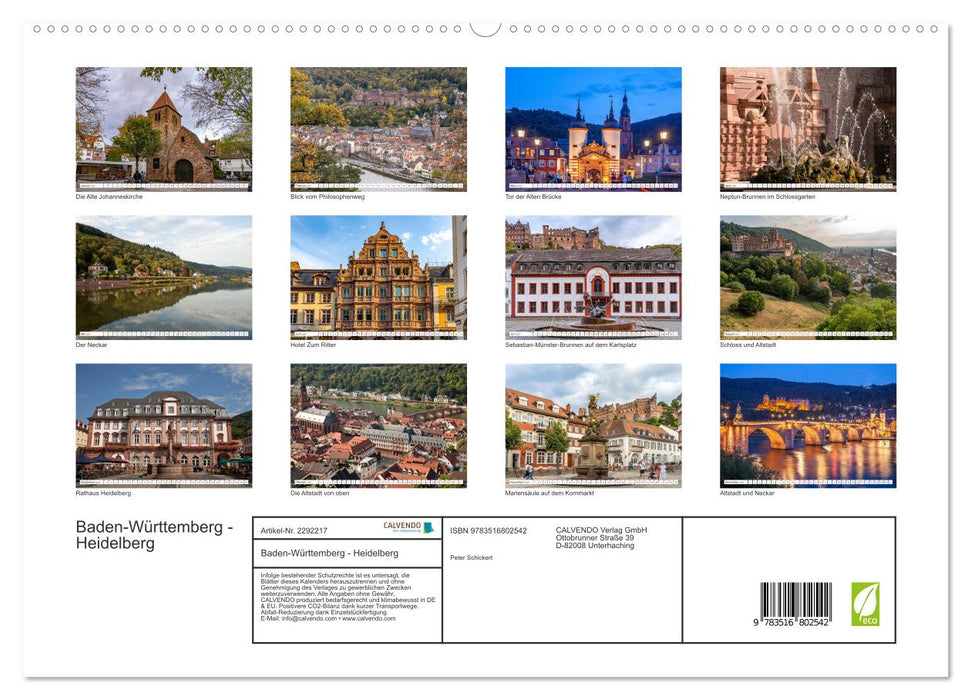Click the boxed 'Baden-Württemberg - Heidelberg' title
Image resolution: width=971 pixels, height=700 pixels.
pyautogui.click(x=329, y=553)
